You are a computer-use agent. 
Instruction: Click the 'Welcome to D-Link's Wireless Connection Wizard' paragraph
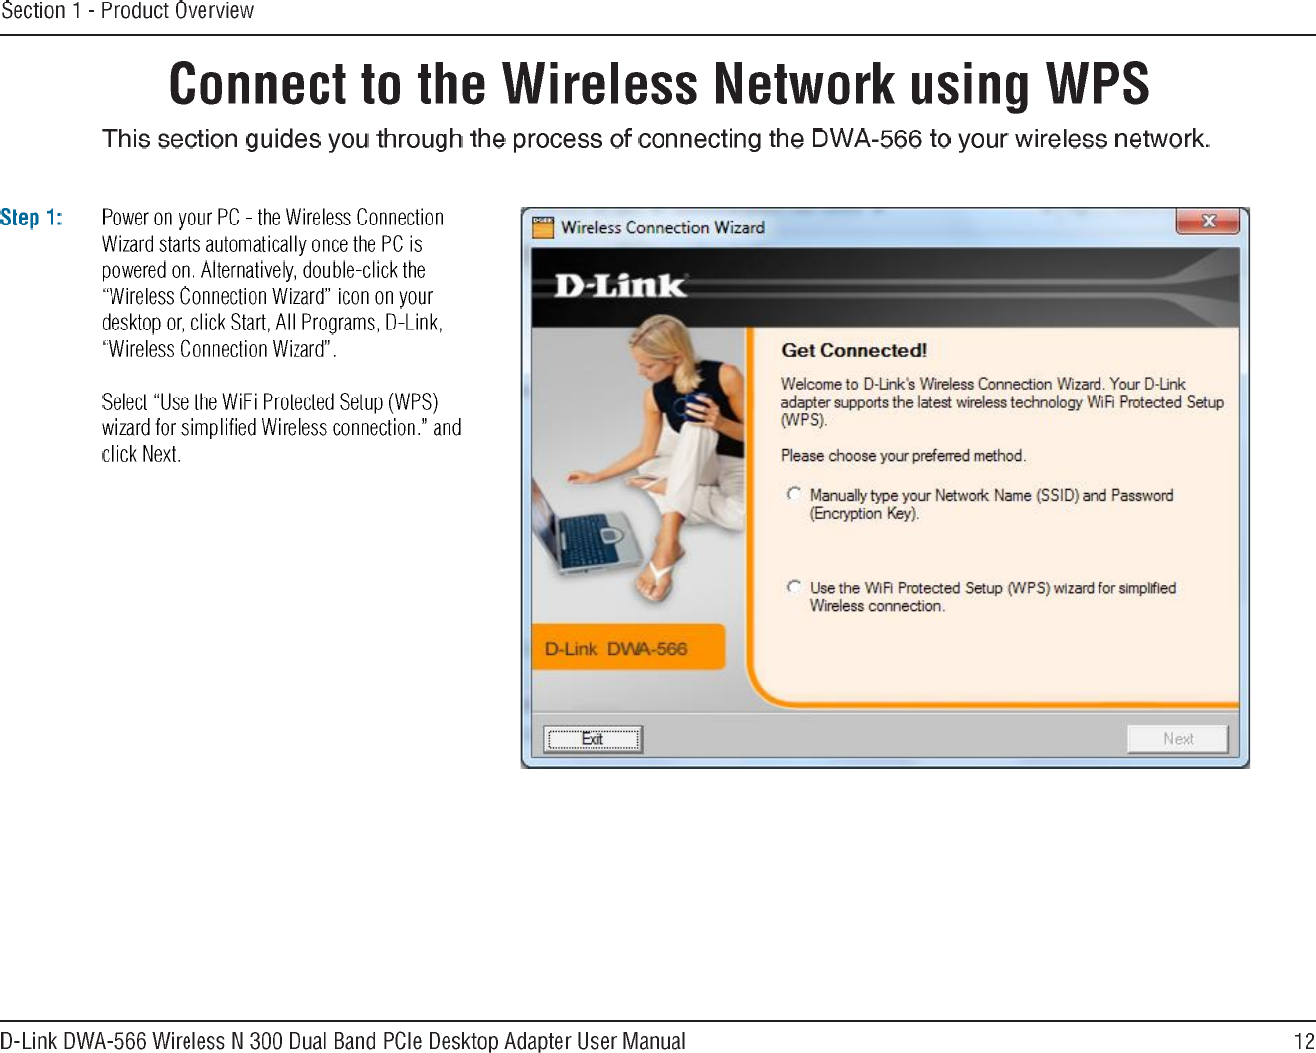[x=1002, y=402]
